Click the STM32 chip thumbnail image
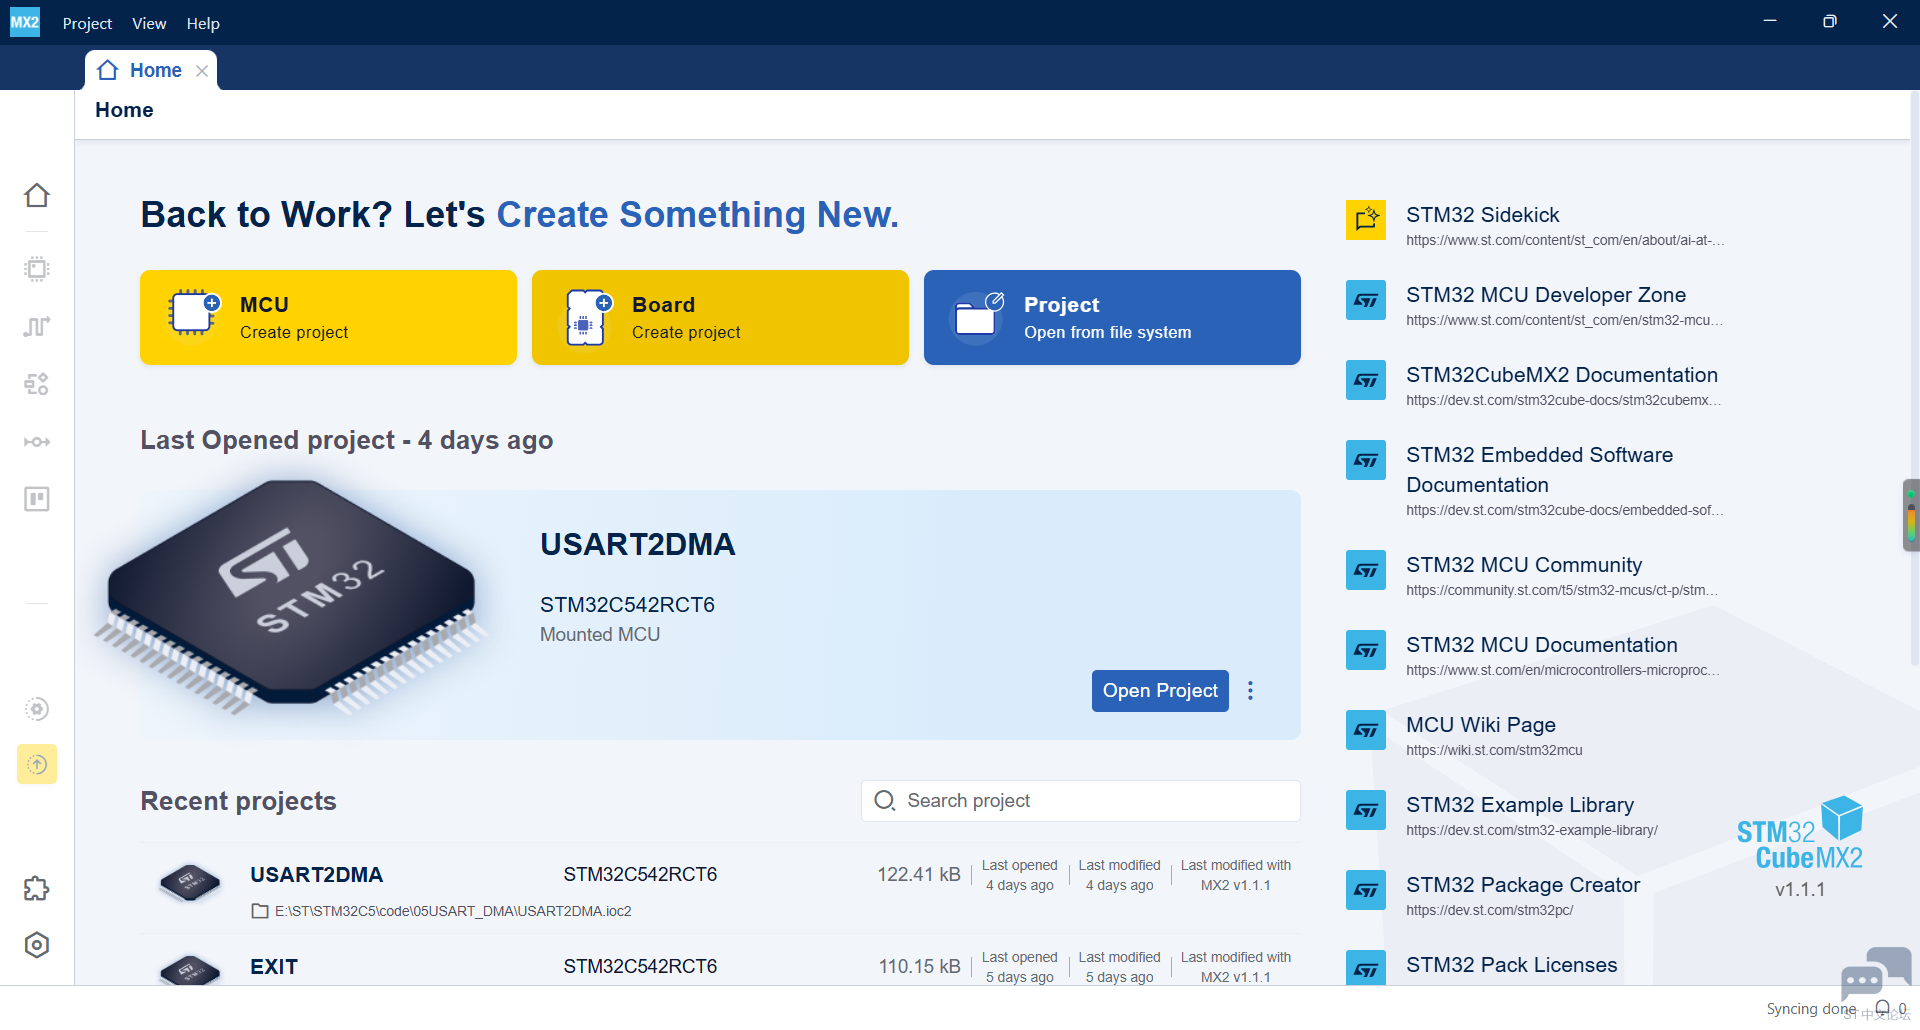This screenshot has height=1030, width=1920. click(292, 597)
